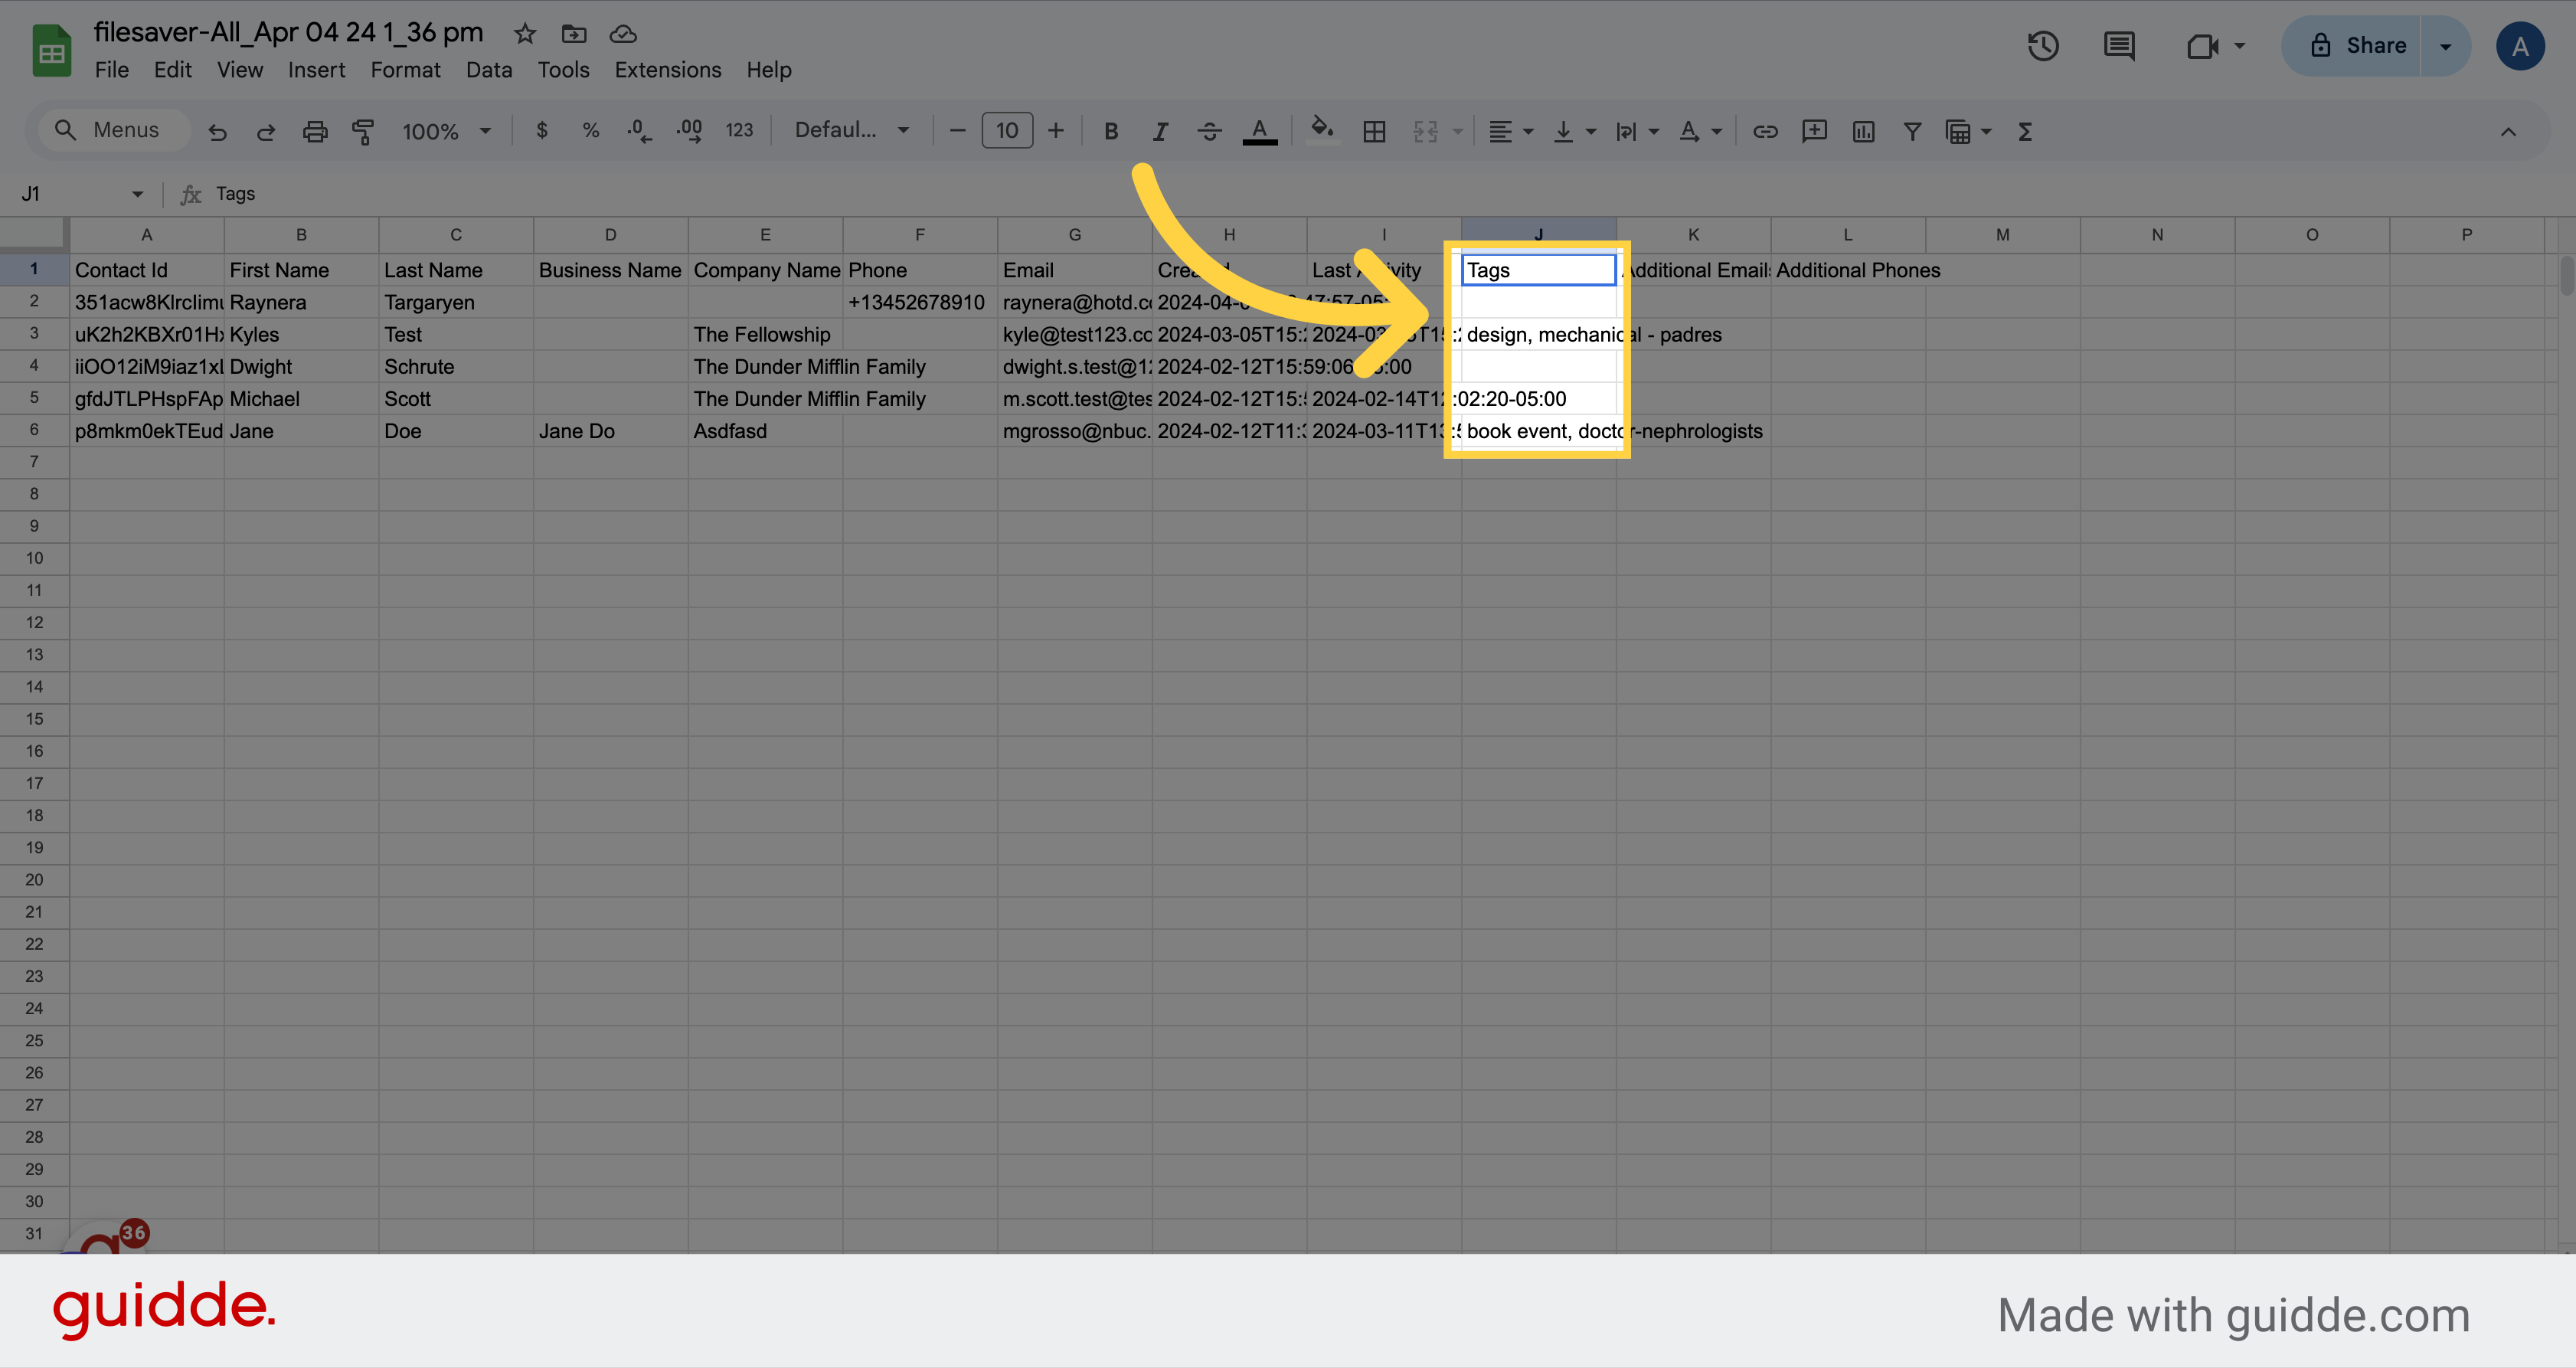The width and height of the screenshot is (2576, 1368).
Task: Format as percent icon
Action: [x=591, y=131]
